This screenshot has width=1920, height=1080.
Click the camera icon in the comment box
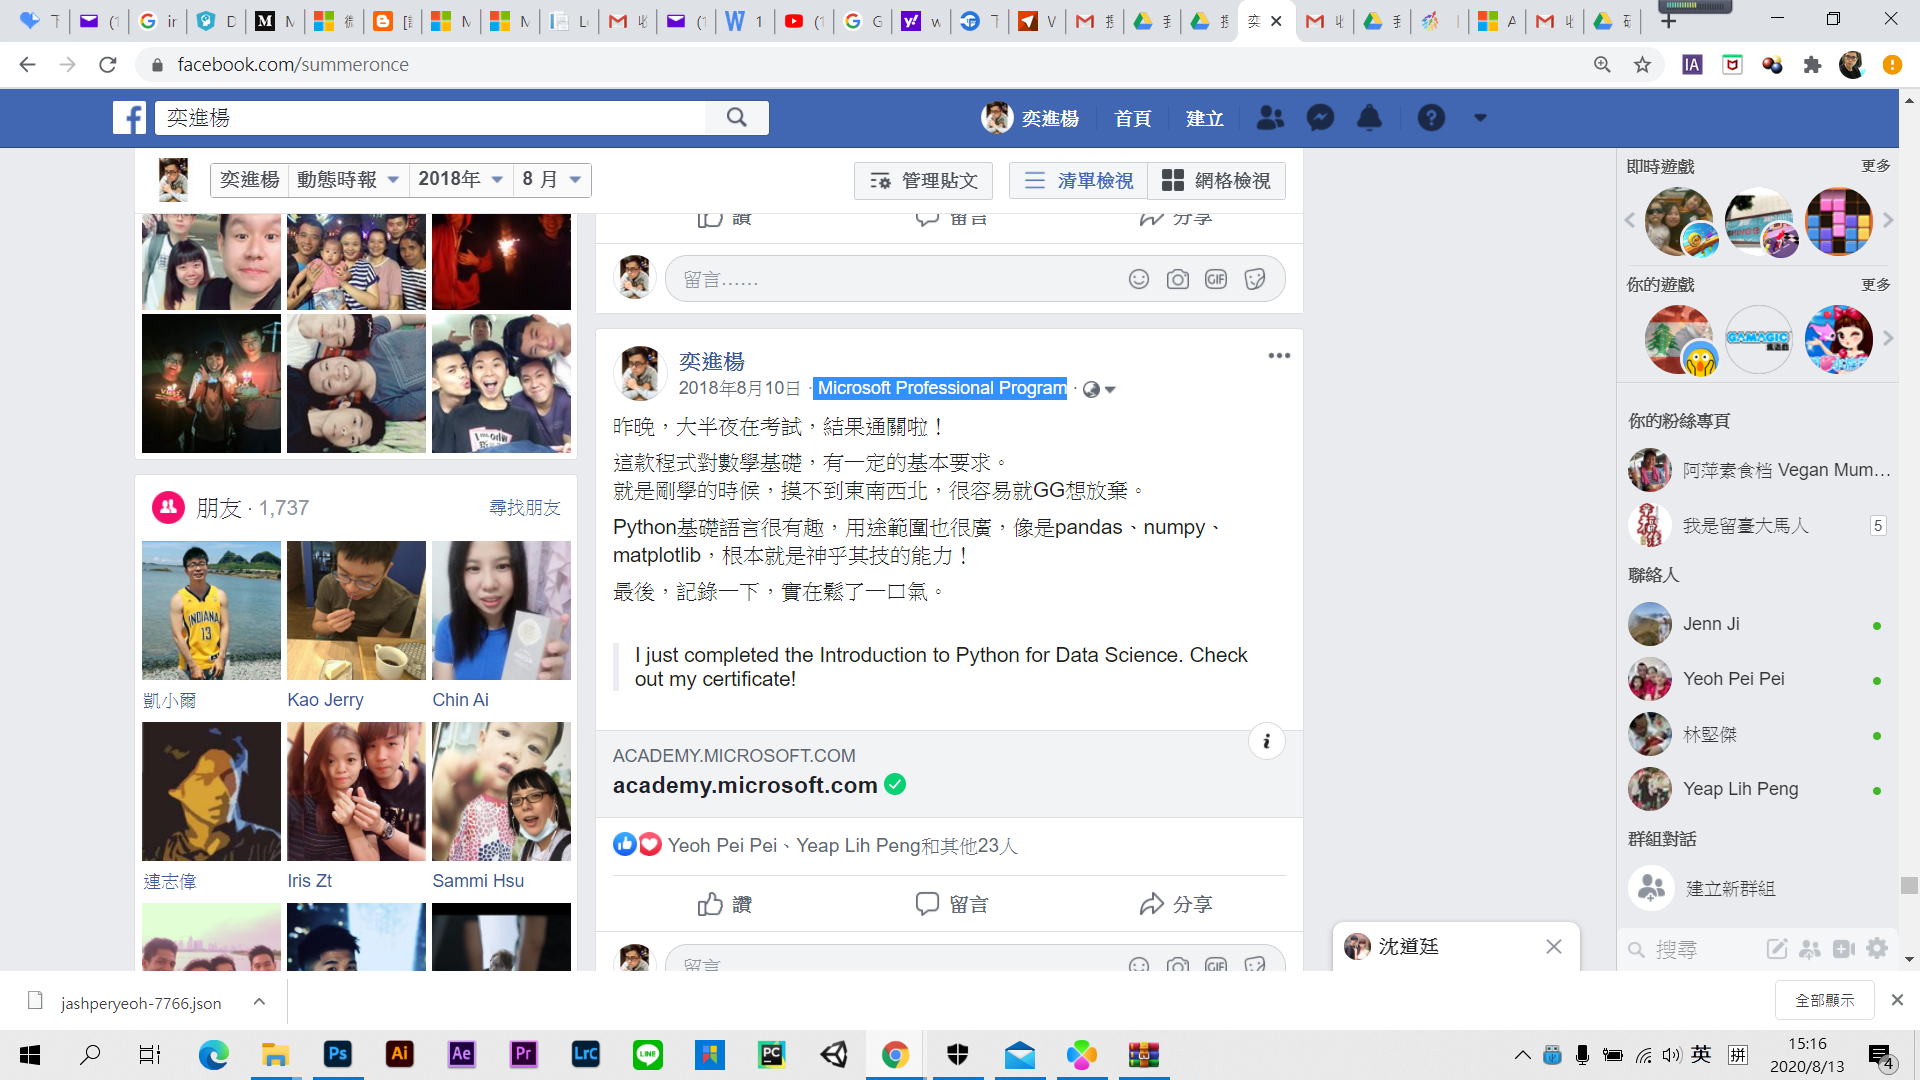1177,280
